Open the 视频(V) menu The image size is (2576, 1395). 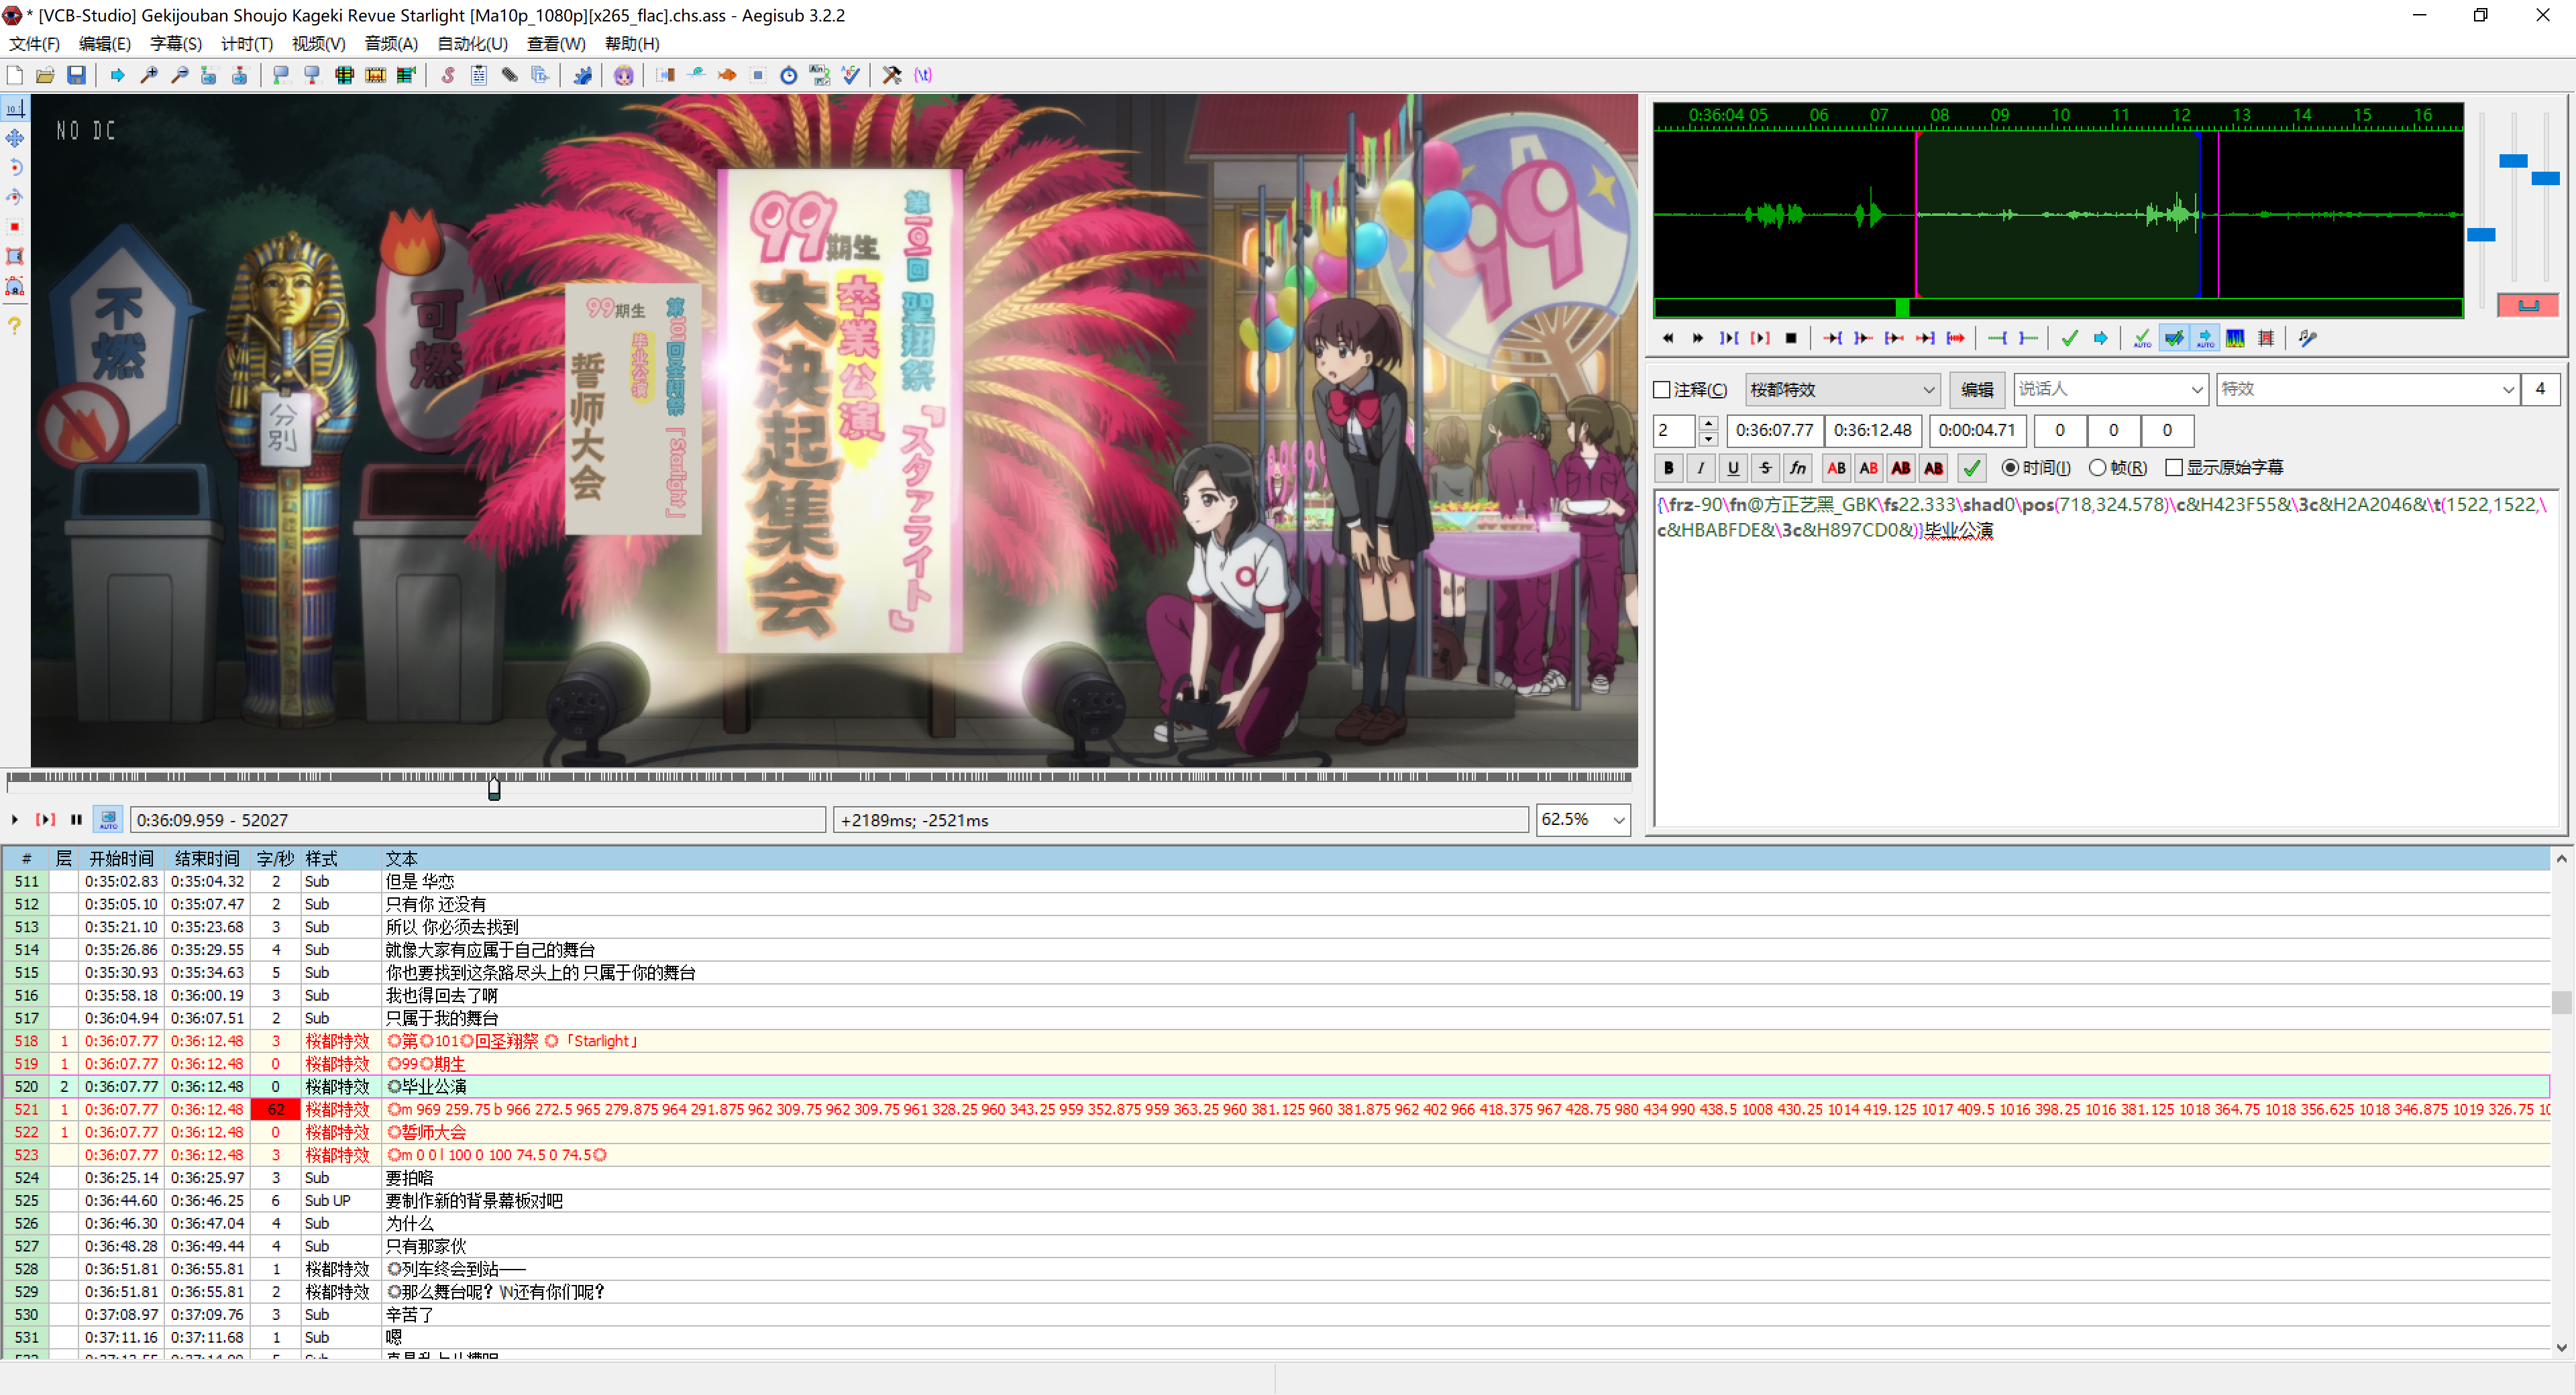pos(319,44)
